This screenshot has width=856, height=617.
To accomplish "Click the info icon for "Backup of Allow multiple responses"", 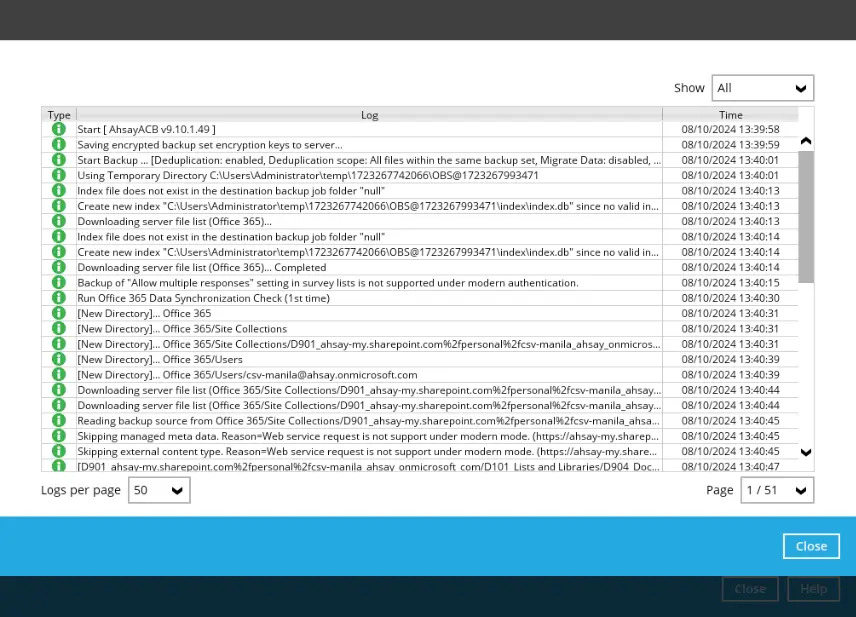I will click(58, 282).
